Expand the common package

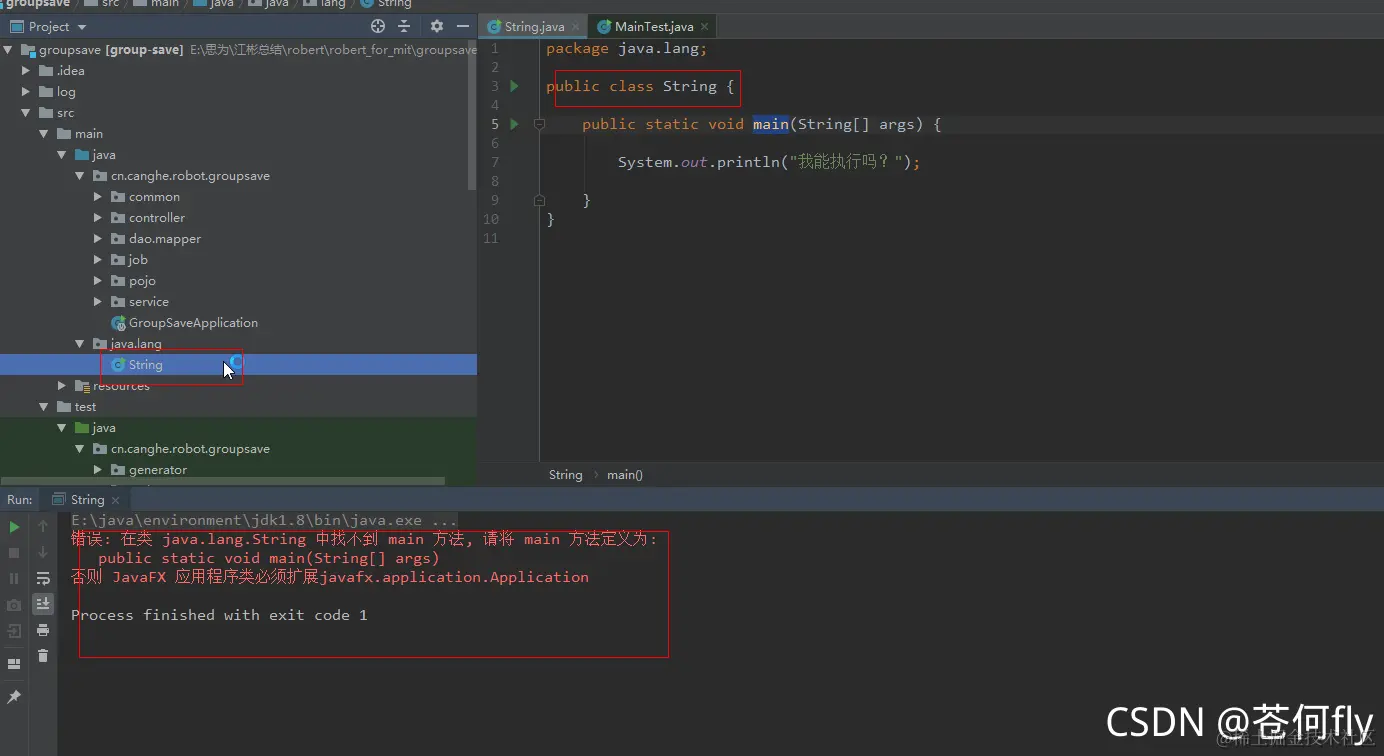(98, 197)
